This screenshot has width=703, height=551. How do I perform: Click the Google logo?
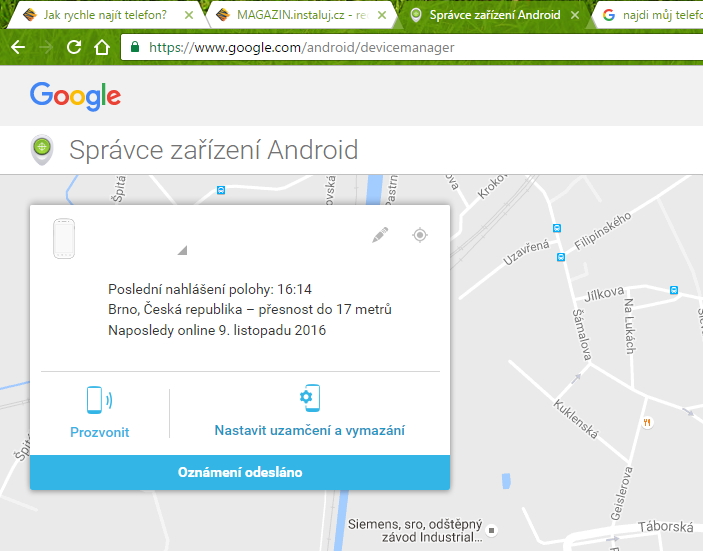pos(75,96)
